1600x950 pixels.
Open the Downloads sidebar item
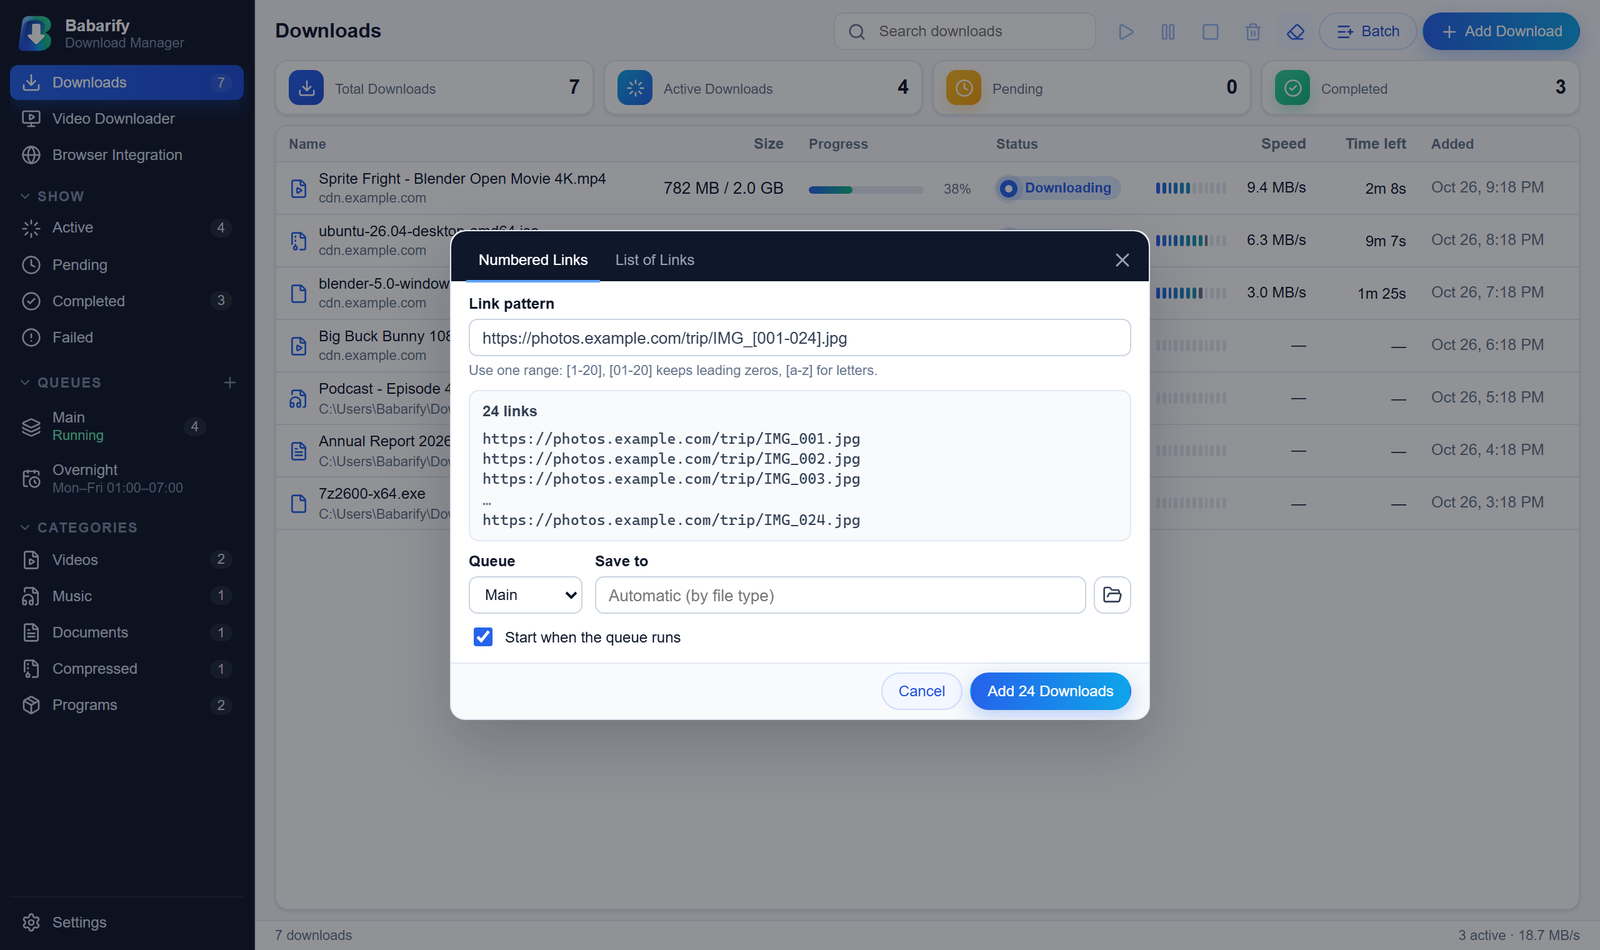(x=127, y=82)
